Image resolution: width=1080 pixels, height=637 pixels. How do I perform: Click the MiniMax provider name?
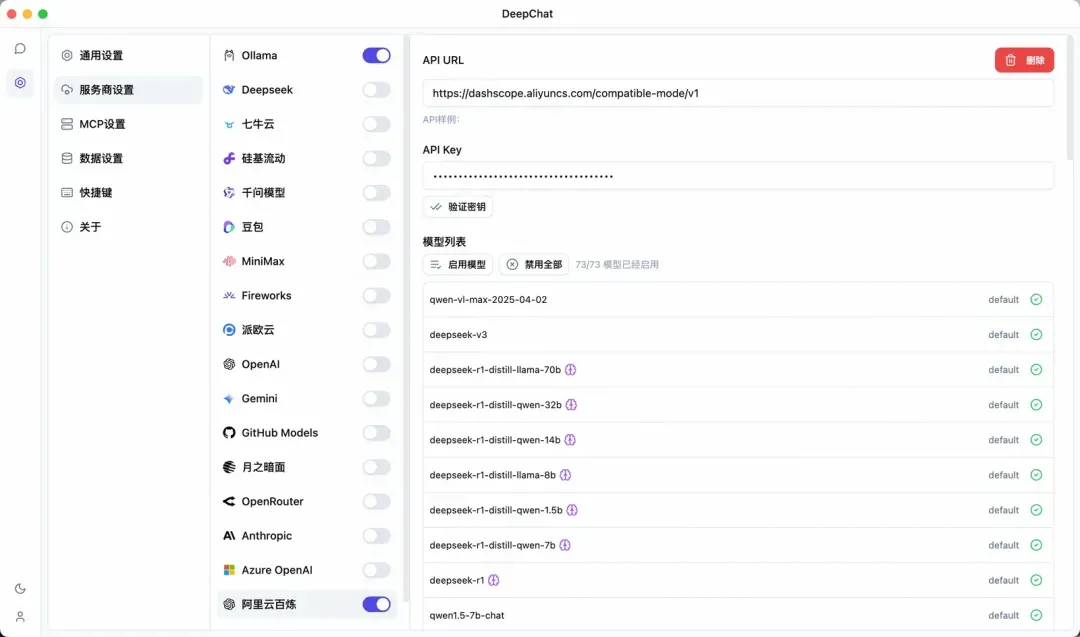263,262
